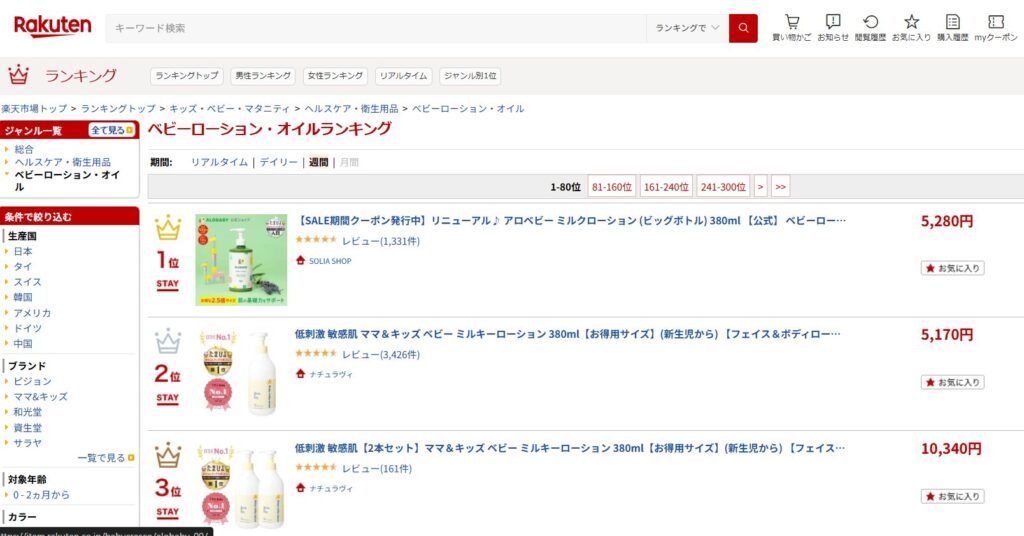Click the red search magnifier button
Screen dimensions: 1024x536
[743, 28]
